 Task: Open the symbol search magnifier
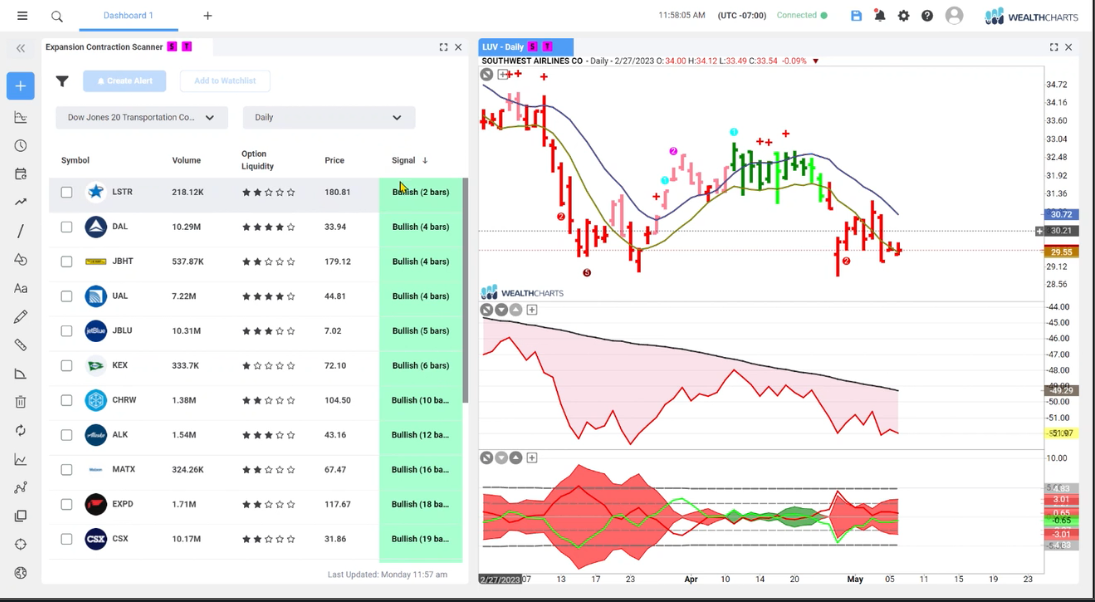click(x=57, y=16)
